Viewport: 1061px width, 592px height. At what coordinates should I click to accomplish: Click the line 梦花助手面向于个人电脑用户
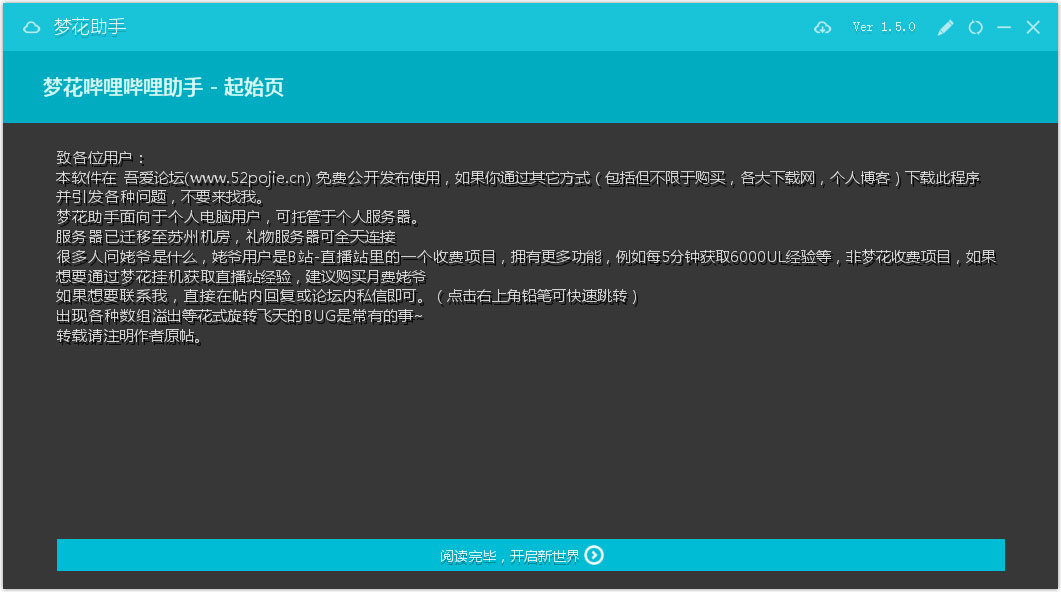[238, 217]
